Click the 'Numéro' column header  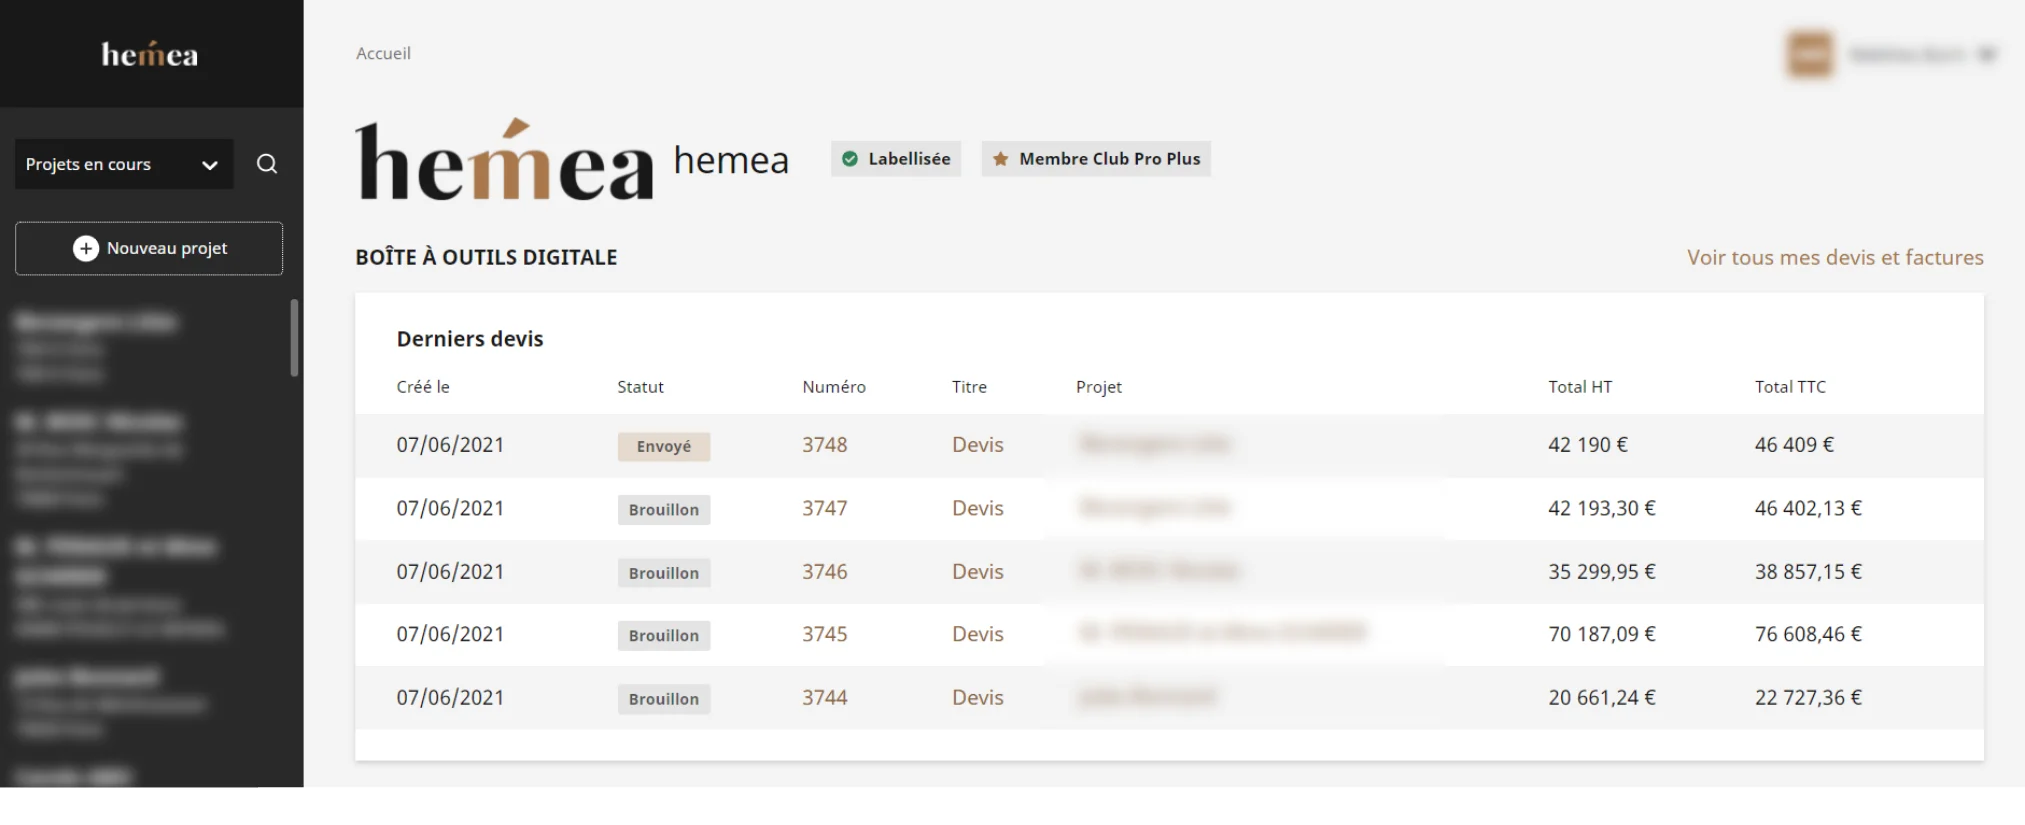(834, 387)
